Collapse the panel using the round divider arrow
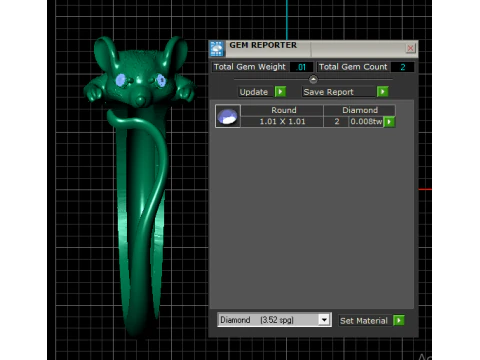Viewport: 480px width, 360px height. pyautogui.click(x=313, y=79)
